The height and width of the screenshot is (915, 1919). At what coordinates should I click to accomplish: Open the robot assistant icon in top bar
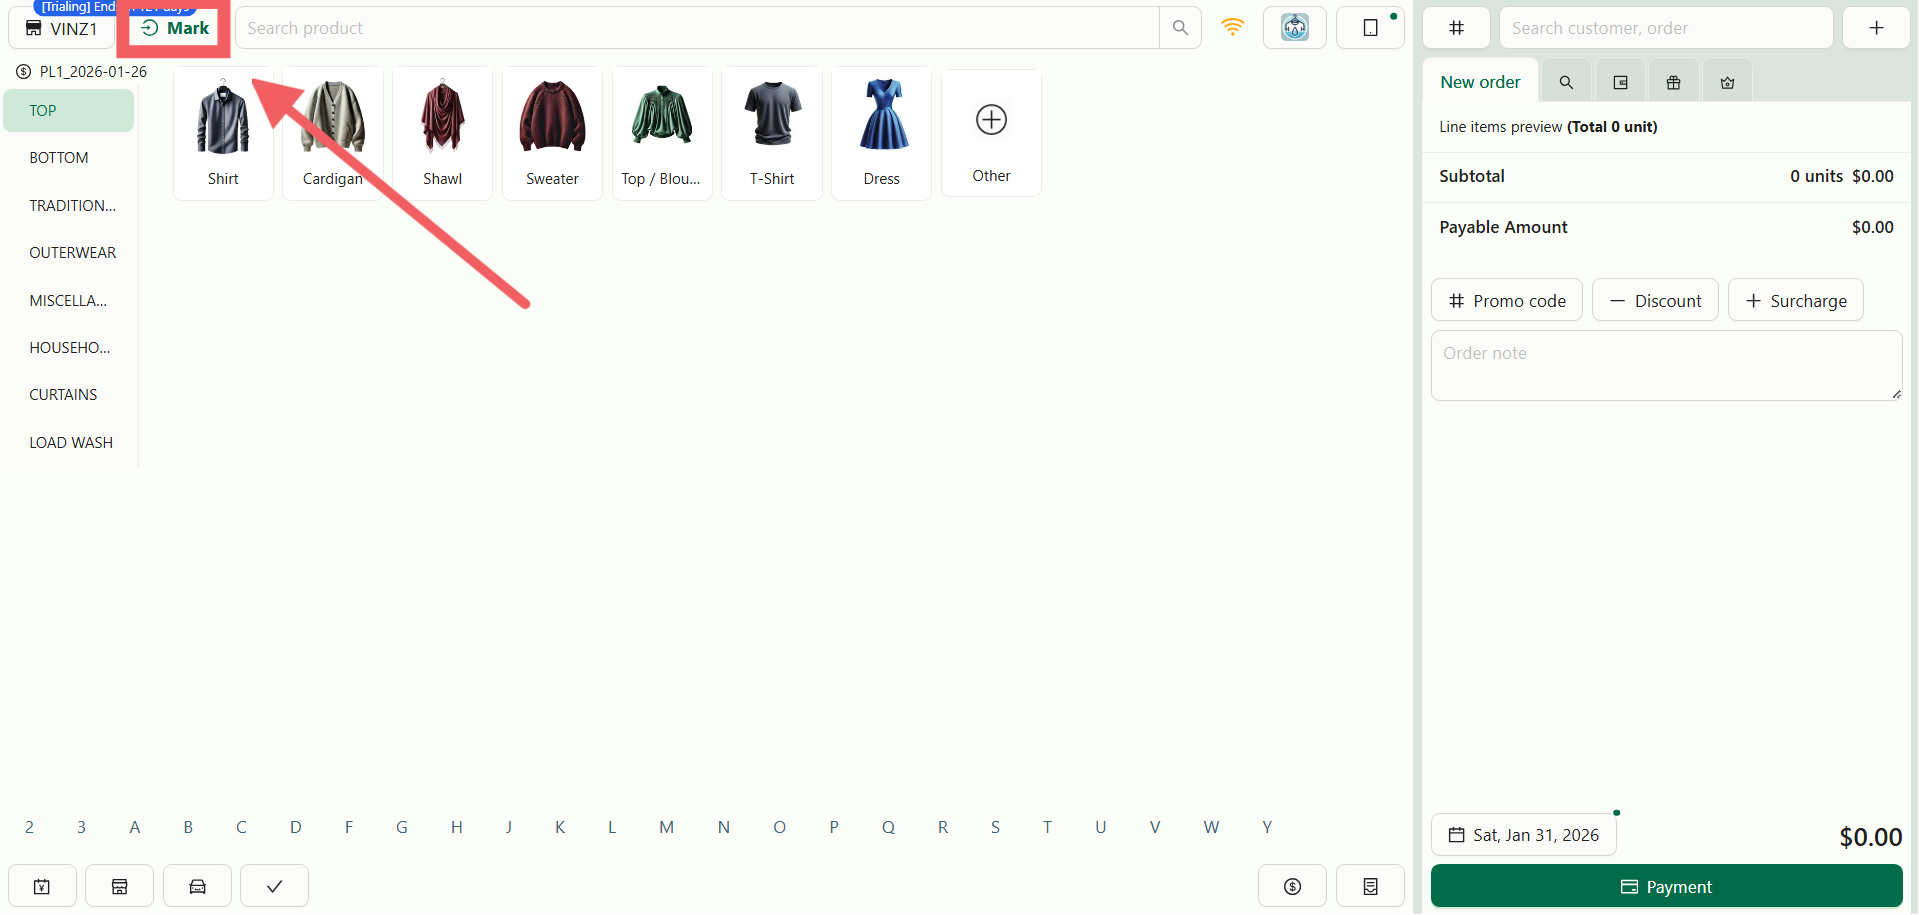(1295, 28)
